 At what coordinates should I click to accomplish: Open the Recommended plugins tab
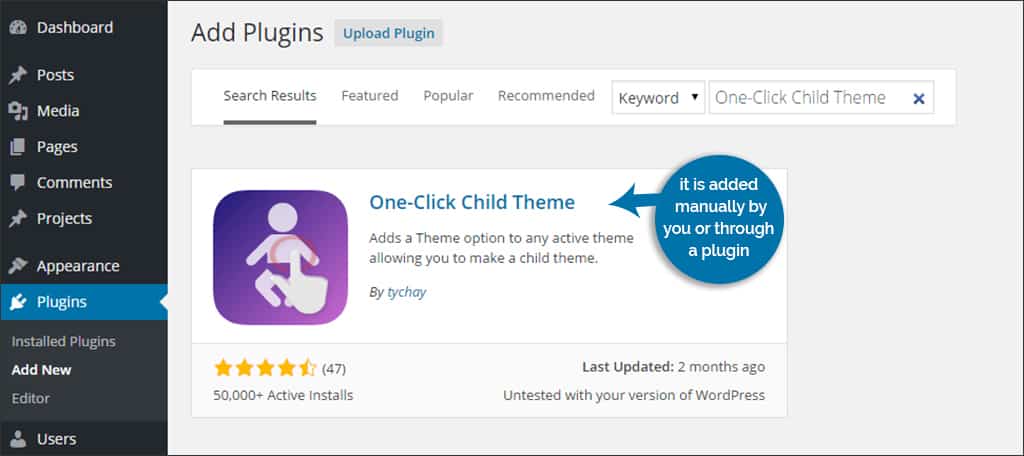coord(546,96)
